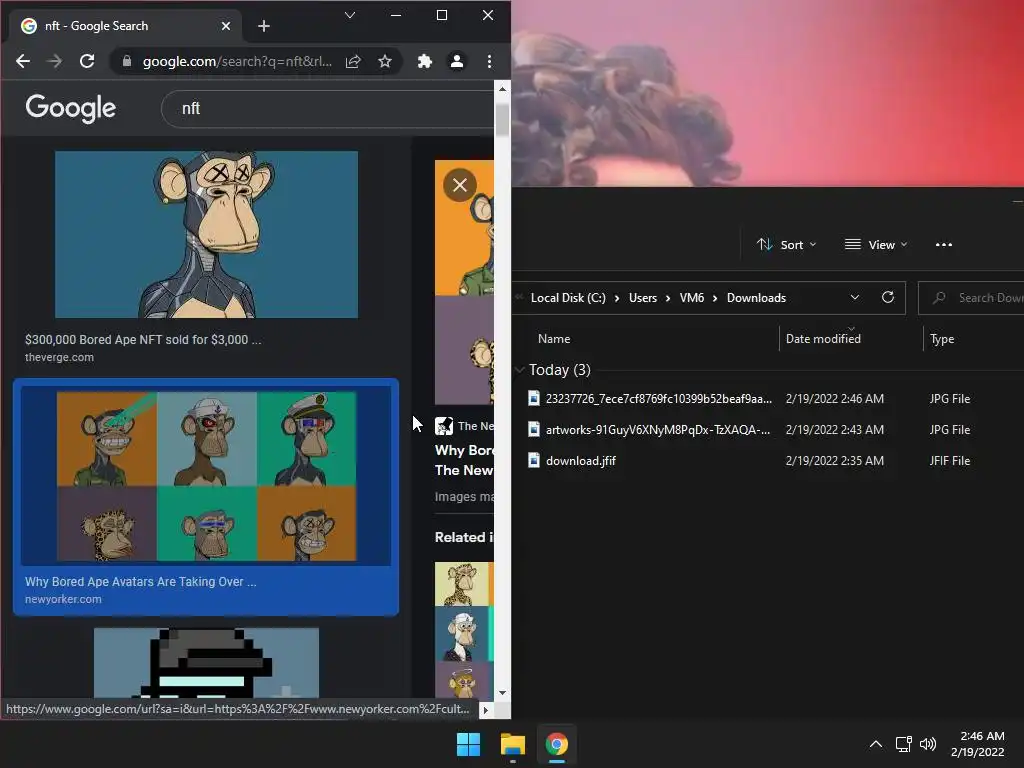1024x768 pixels.
Task: Click Local Disk (C:) in breadcrumb
Action: [x=568, y=298]
